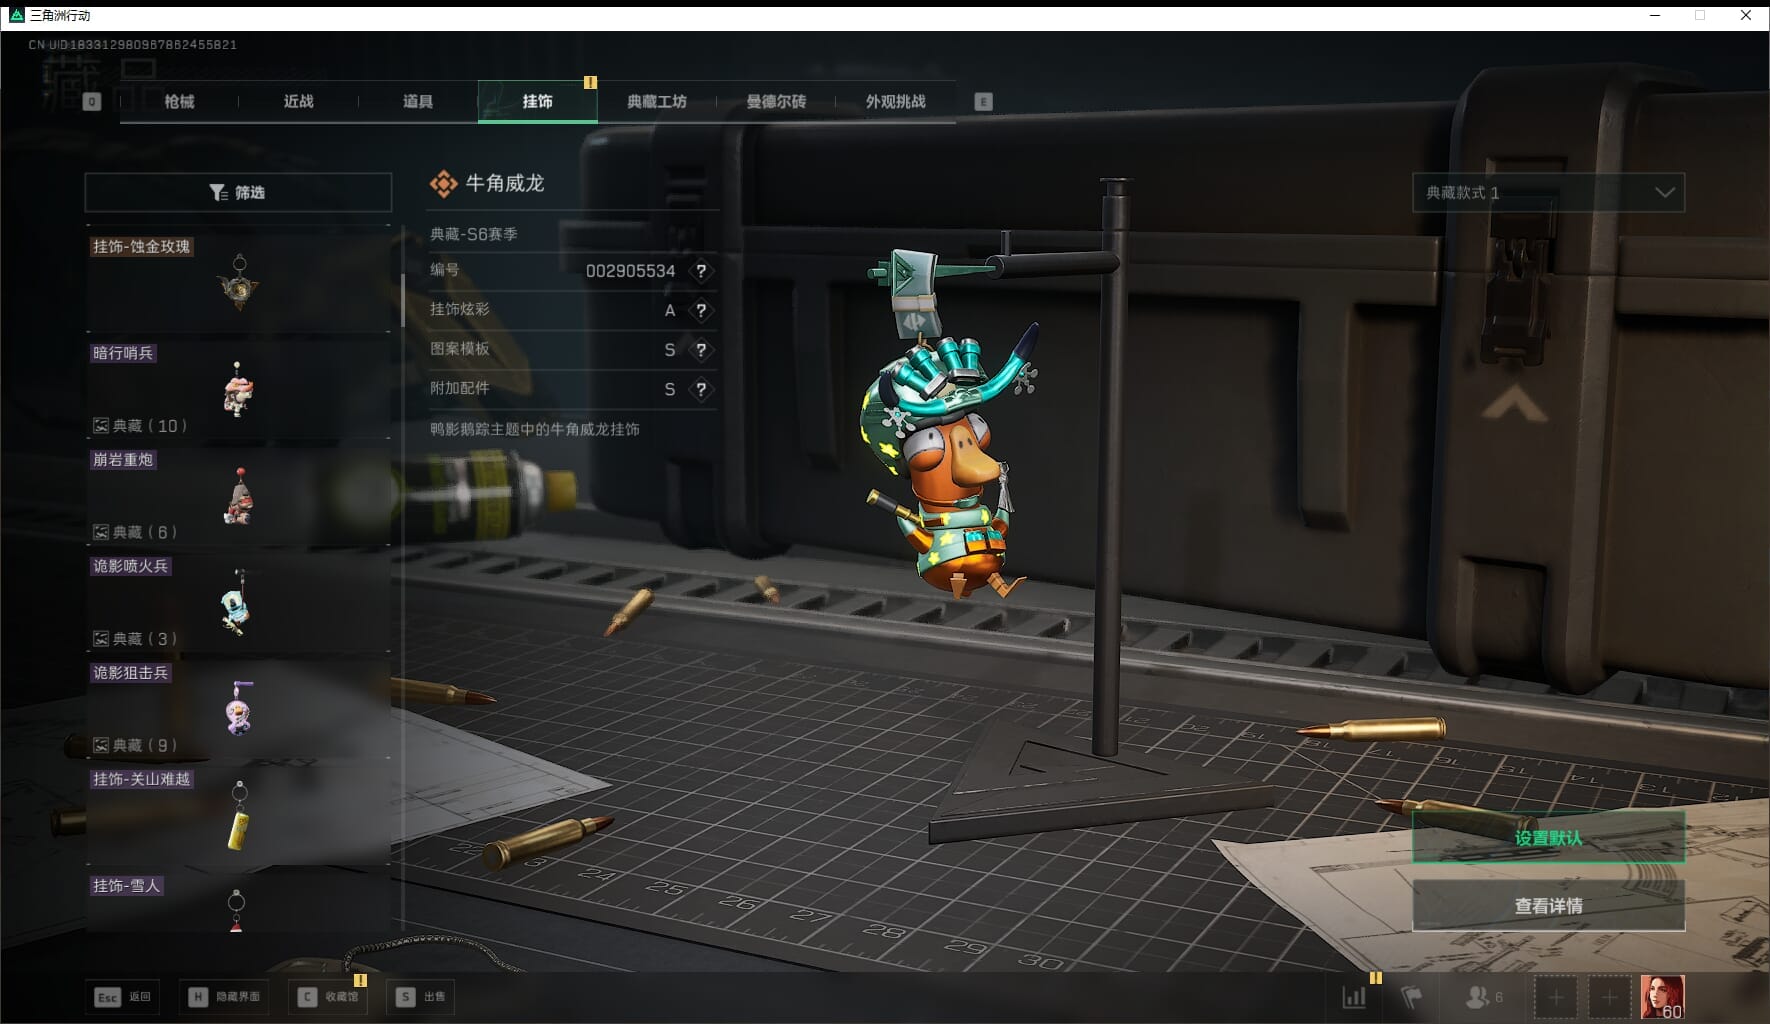Click the flags icon in bottom bar
The width and height of the screenshot is (1770, 1024).
pos(1411,997)
